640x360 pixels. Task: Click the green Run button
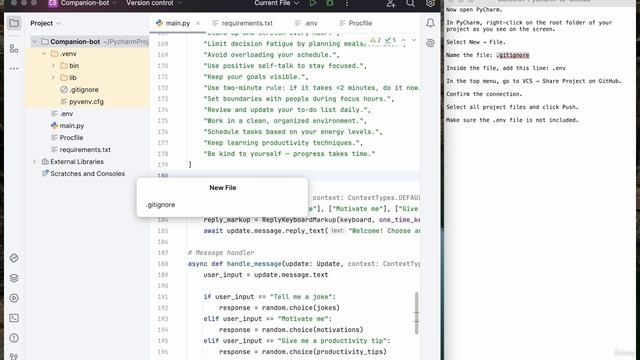pyautogui.click(x=313, y=3)
